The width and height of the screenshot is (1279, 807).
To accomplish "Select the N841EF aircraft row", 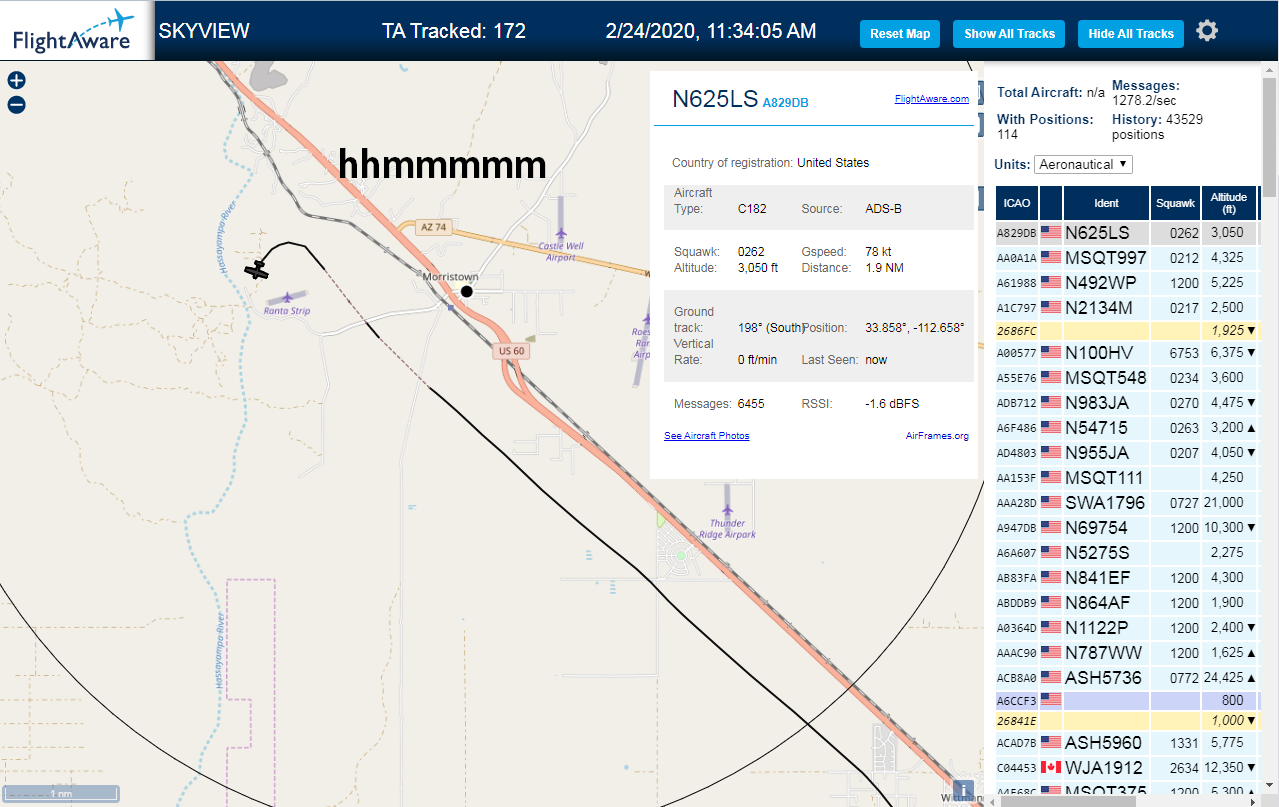I will [x=1127, y=578].
